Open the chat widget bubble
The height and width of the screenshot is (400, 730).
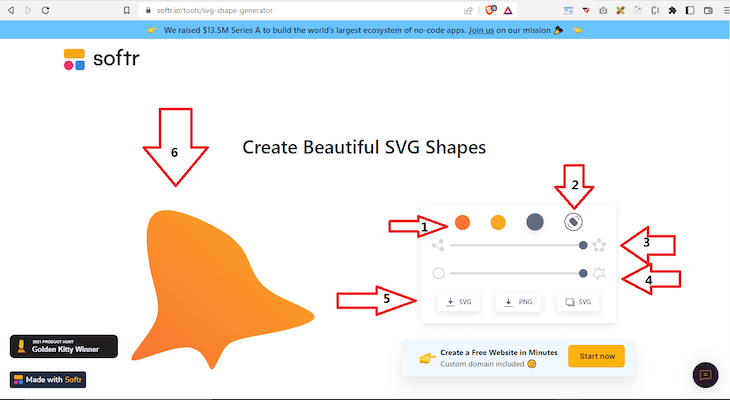click(x=705, y=375)
